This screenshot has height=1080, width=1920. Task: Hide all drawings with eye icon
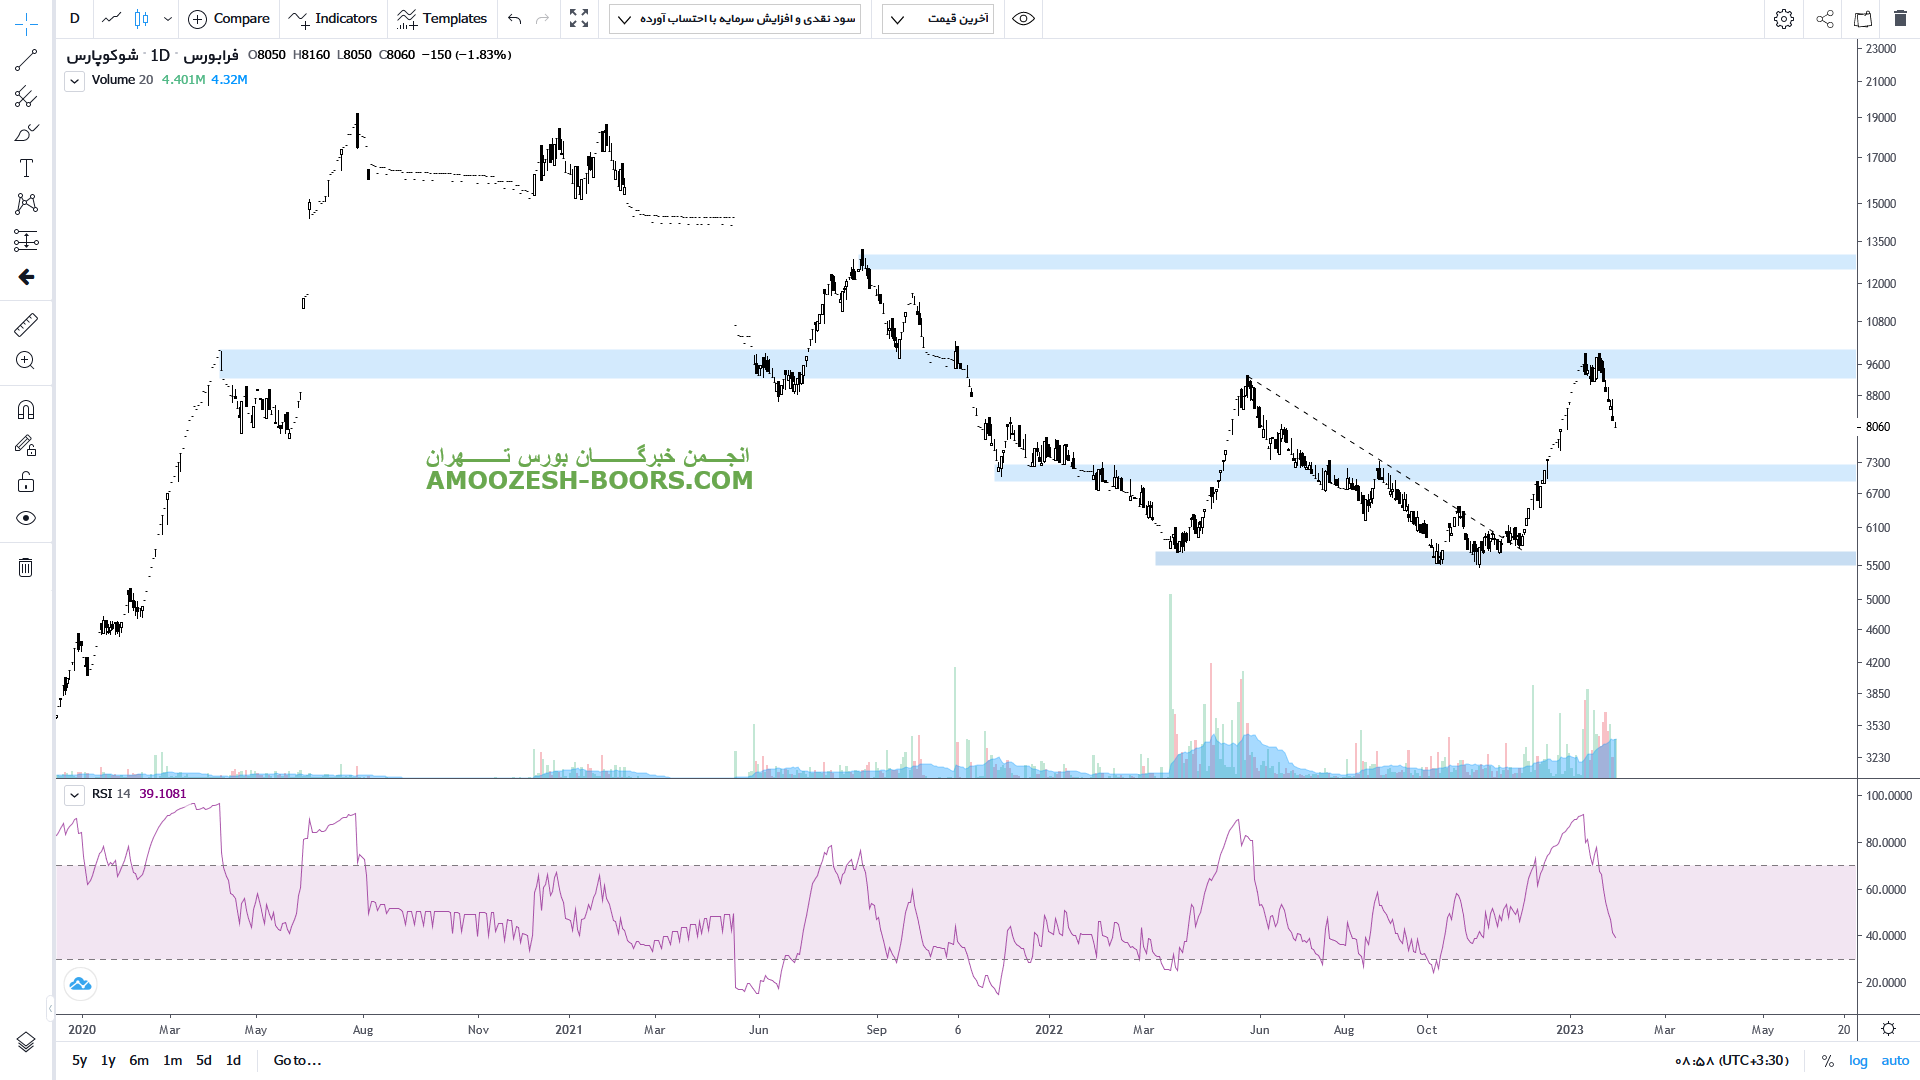[x=26, y=518]
